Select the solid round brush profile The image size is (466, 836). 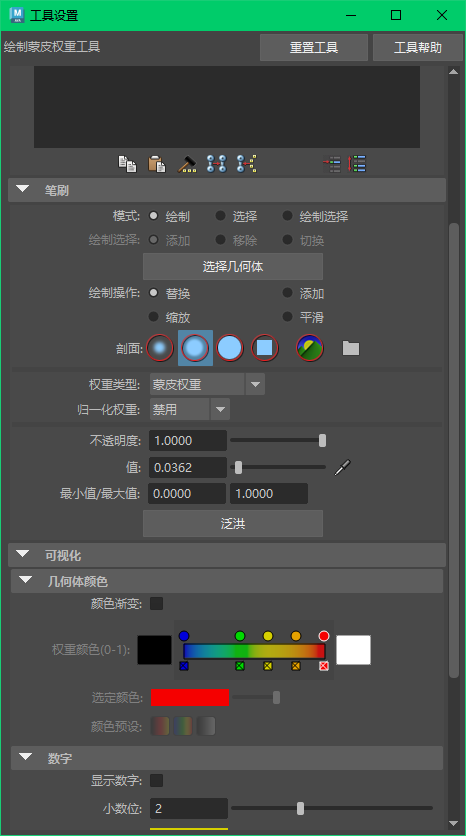click(x=230, y=348)
